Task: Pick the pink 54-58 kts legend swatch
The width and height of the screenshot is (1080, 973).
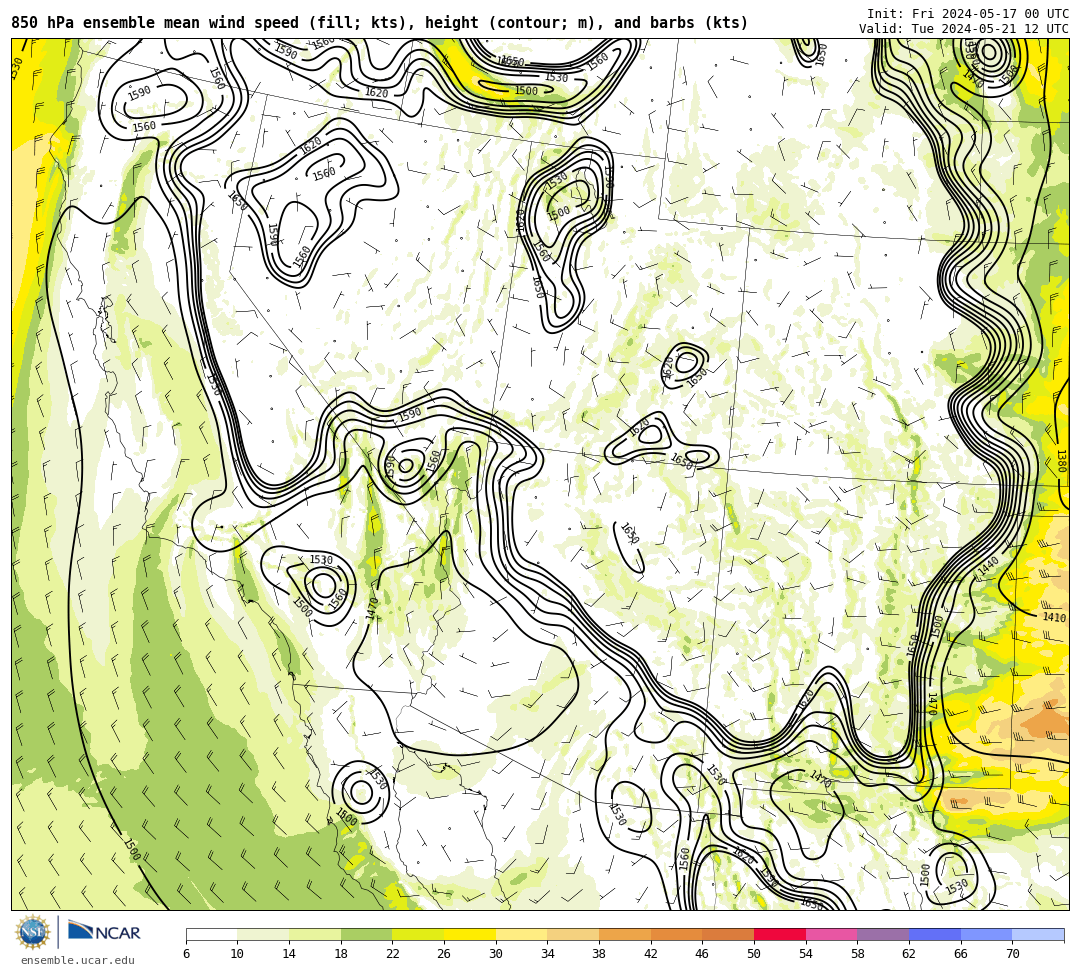Action: tap(831, 934)
